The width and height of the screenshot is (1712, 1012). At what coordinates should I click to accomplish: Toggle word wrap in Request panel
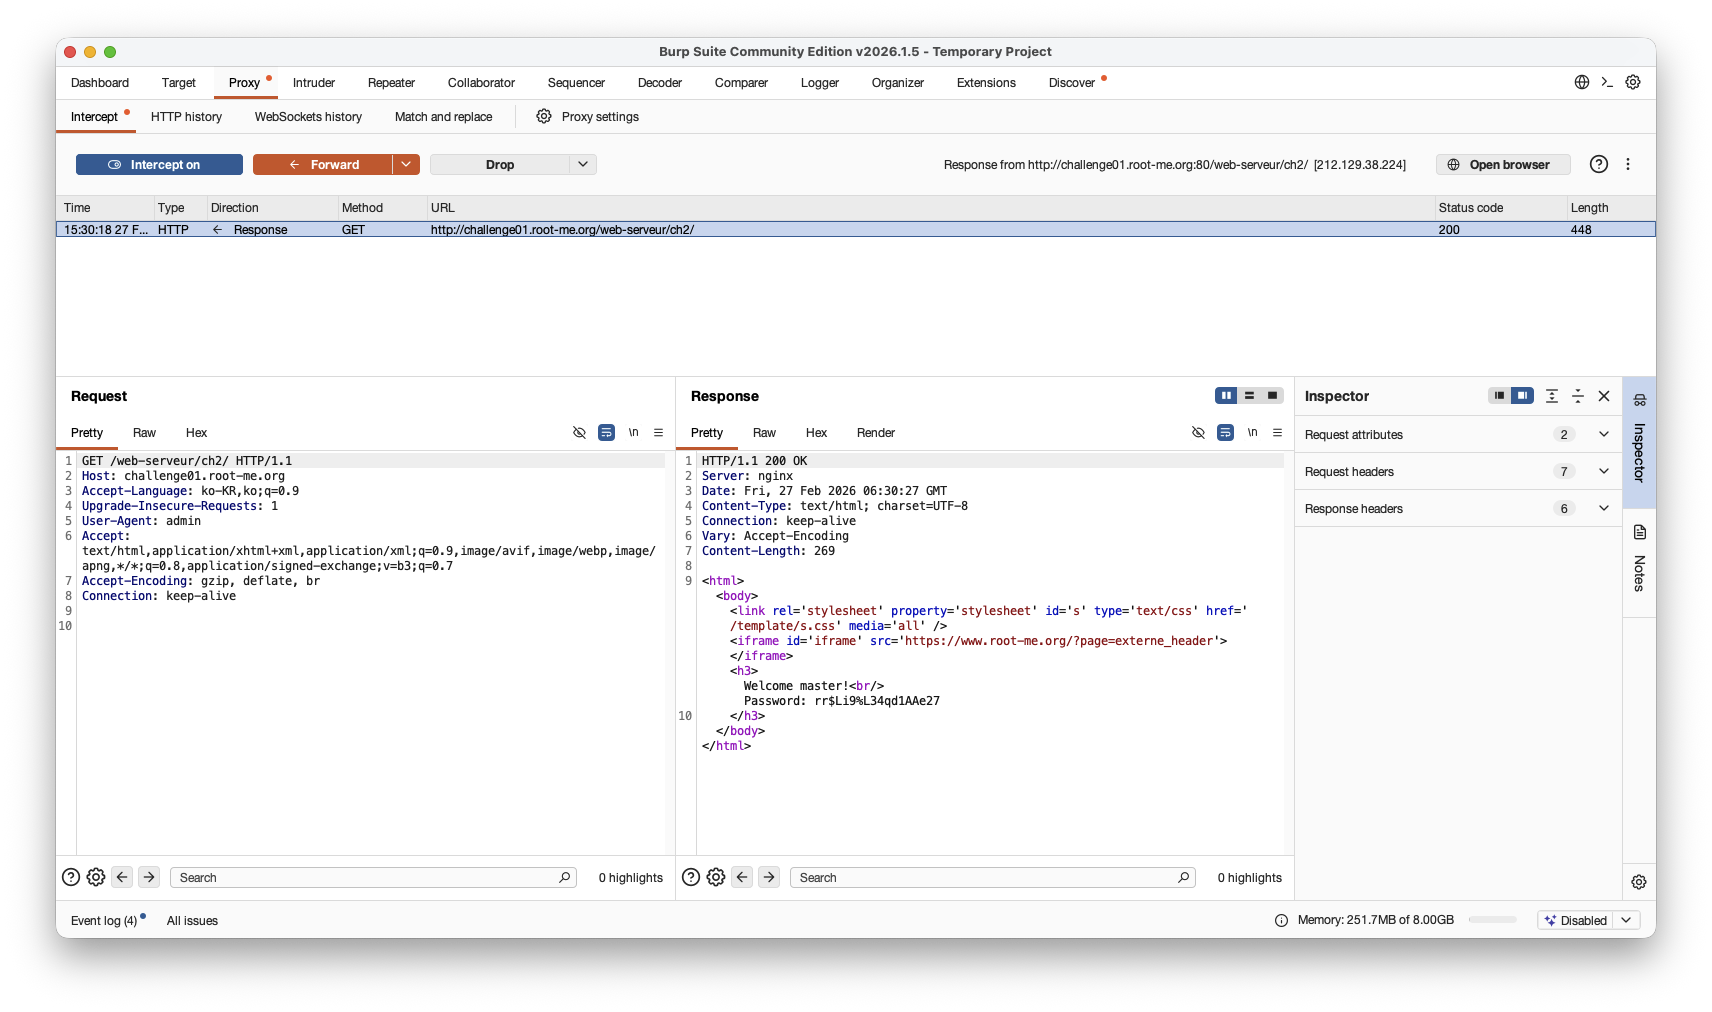pos(606,432)
